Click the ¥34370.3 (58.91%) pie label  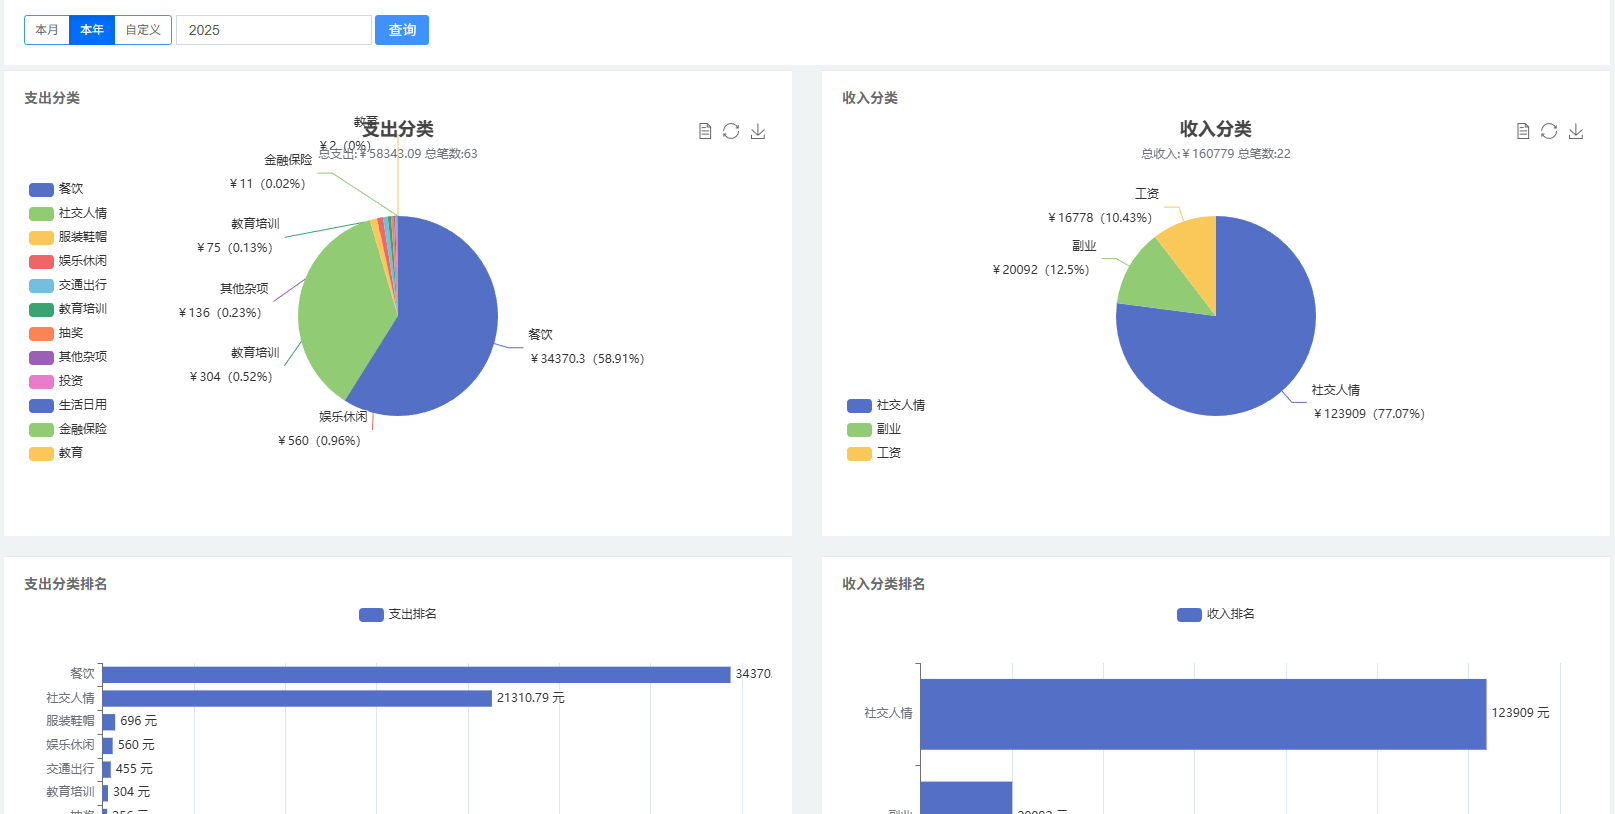click(x=587, y=358)
